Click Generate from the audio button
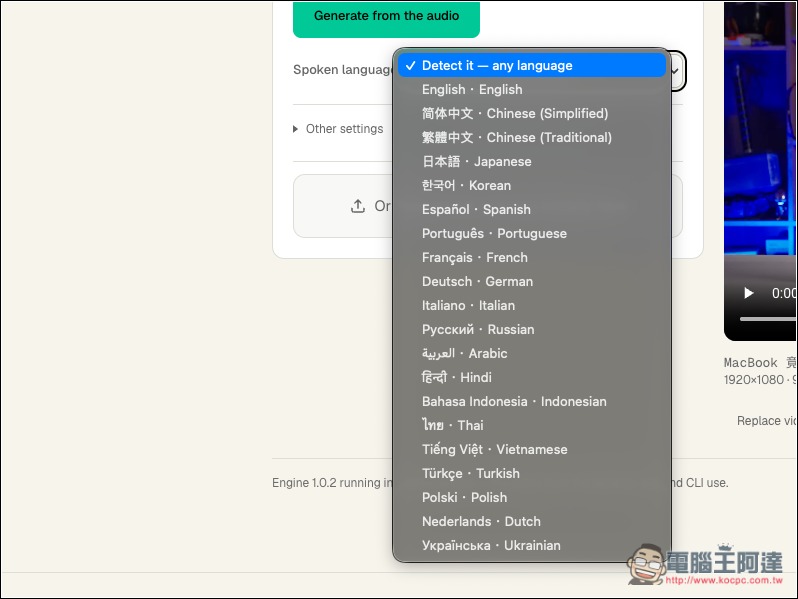 [386, 17]
